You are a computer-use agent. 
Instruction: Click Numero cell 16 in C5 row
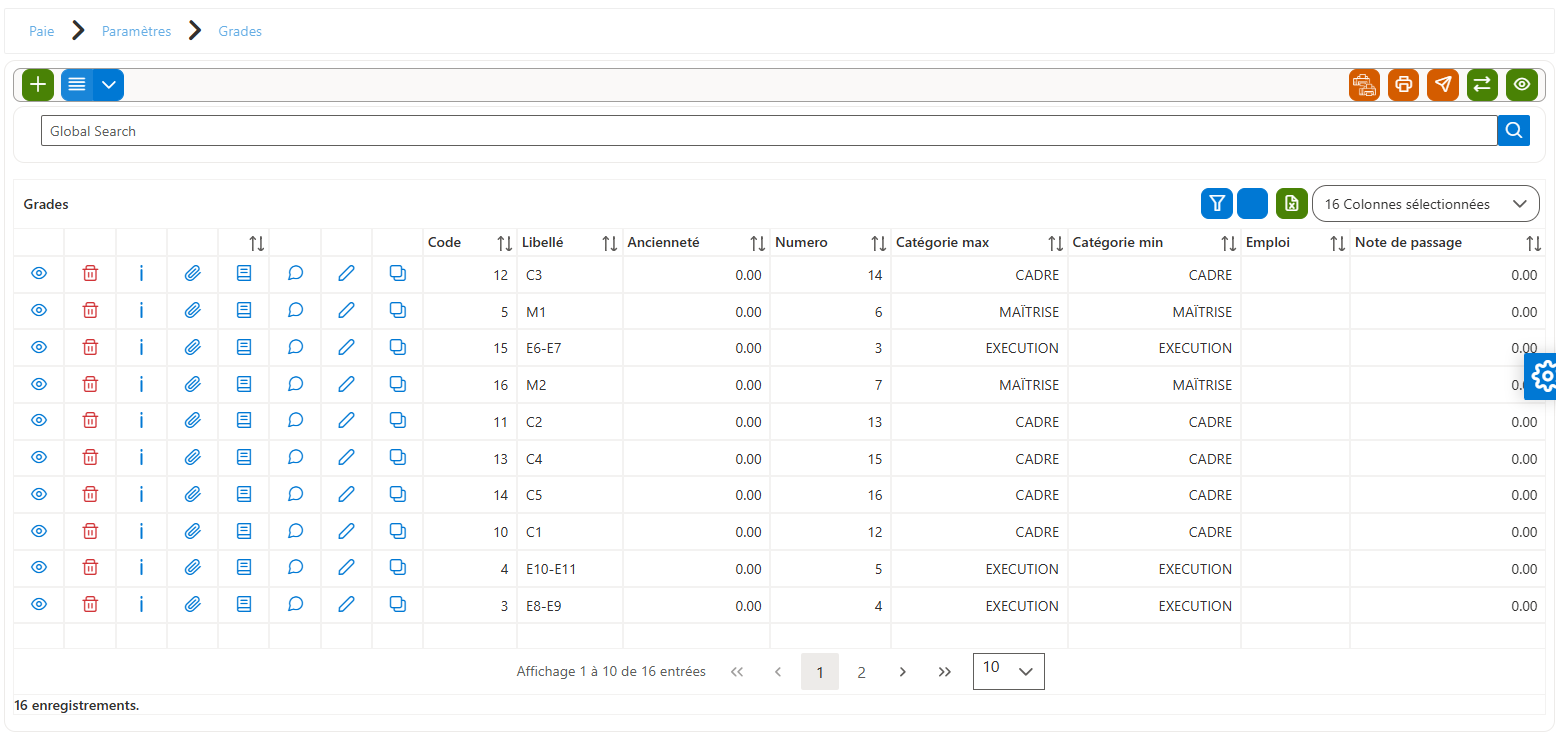pos(830,495)
